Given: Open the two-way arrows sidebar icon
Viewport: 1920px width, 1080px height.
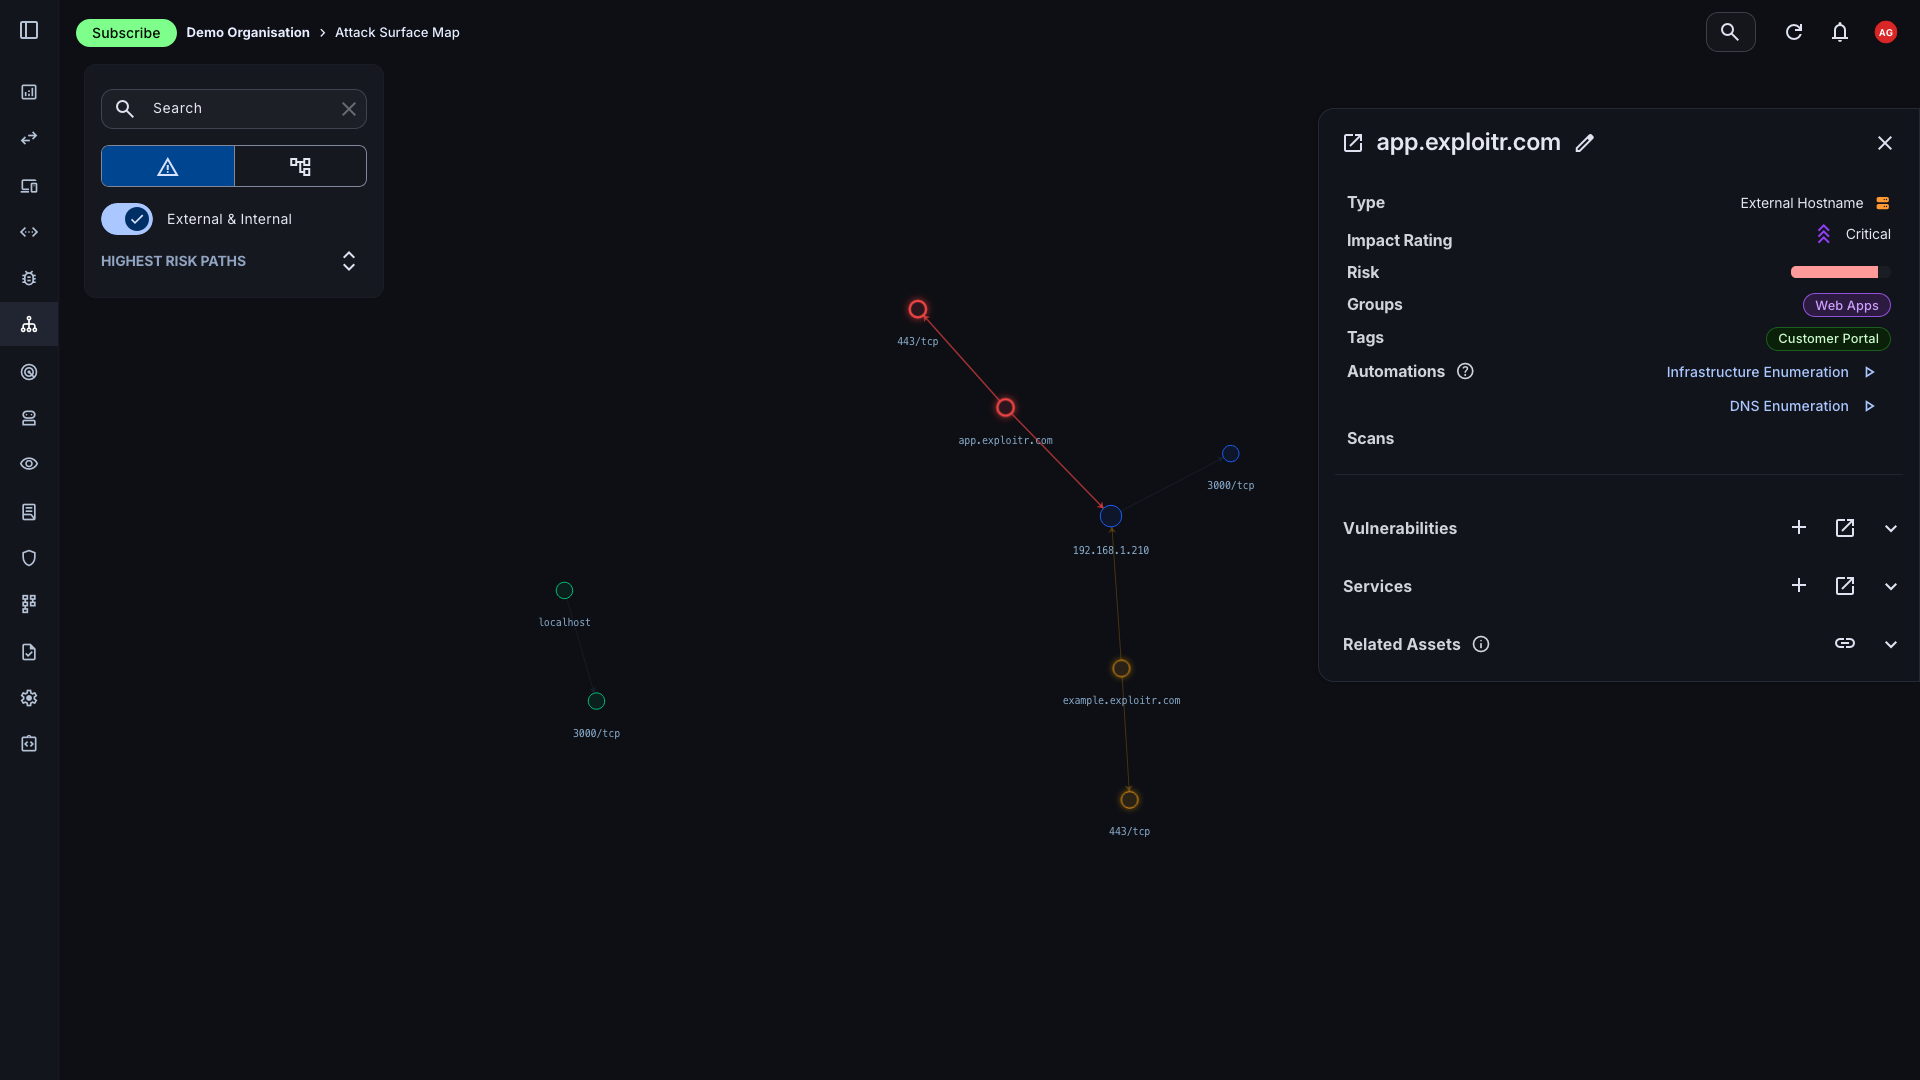Looking at the screenshot, I should (29, 138).
